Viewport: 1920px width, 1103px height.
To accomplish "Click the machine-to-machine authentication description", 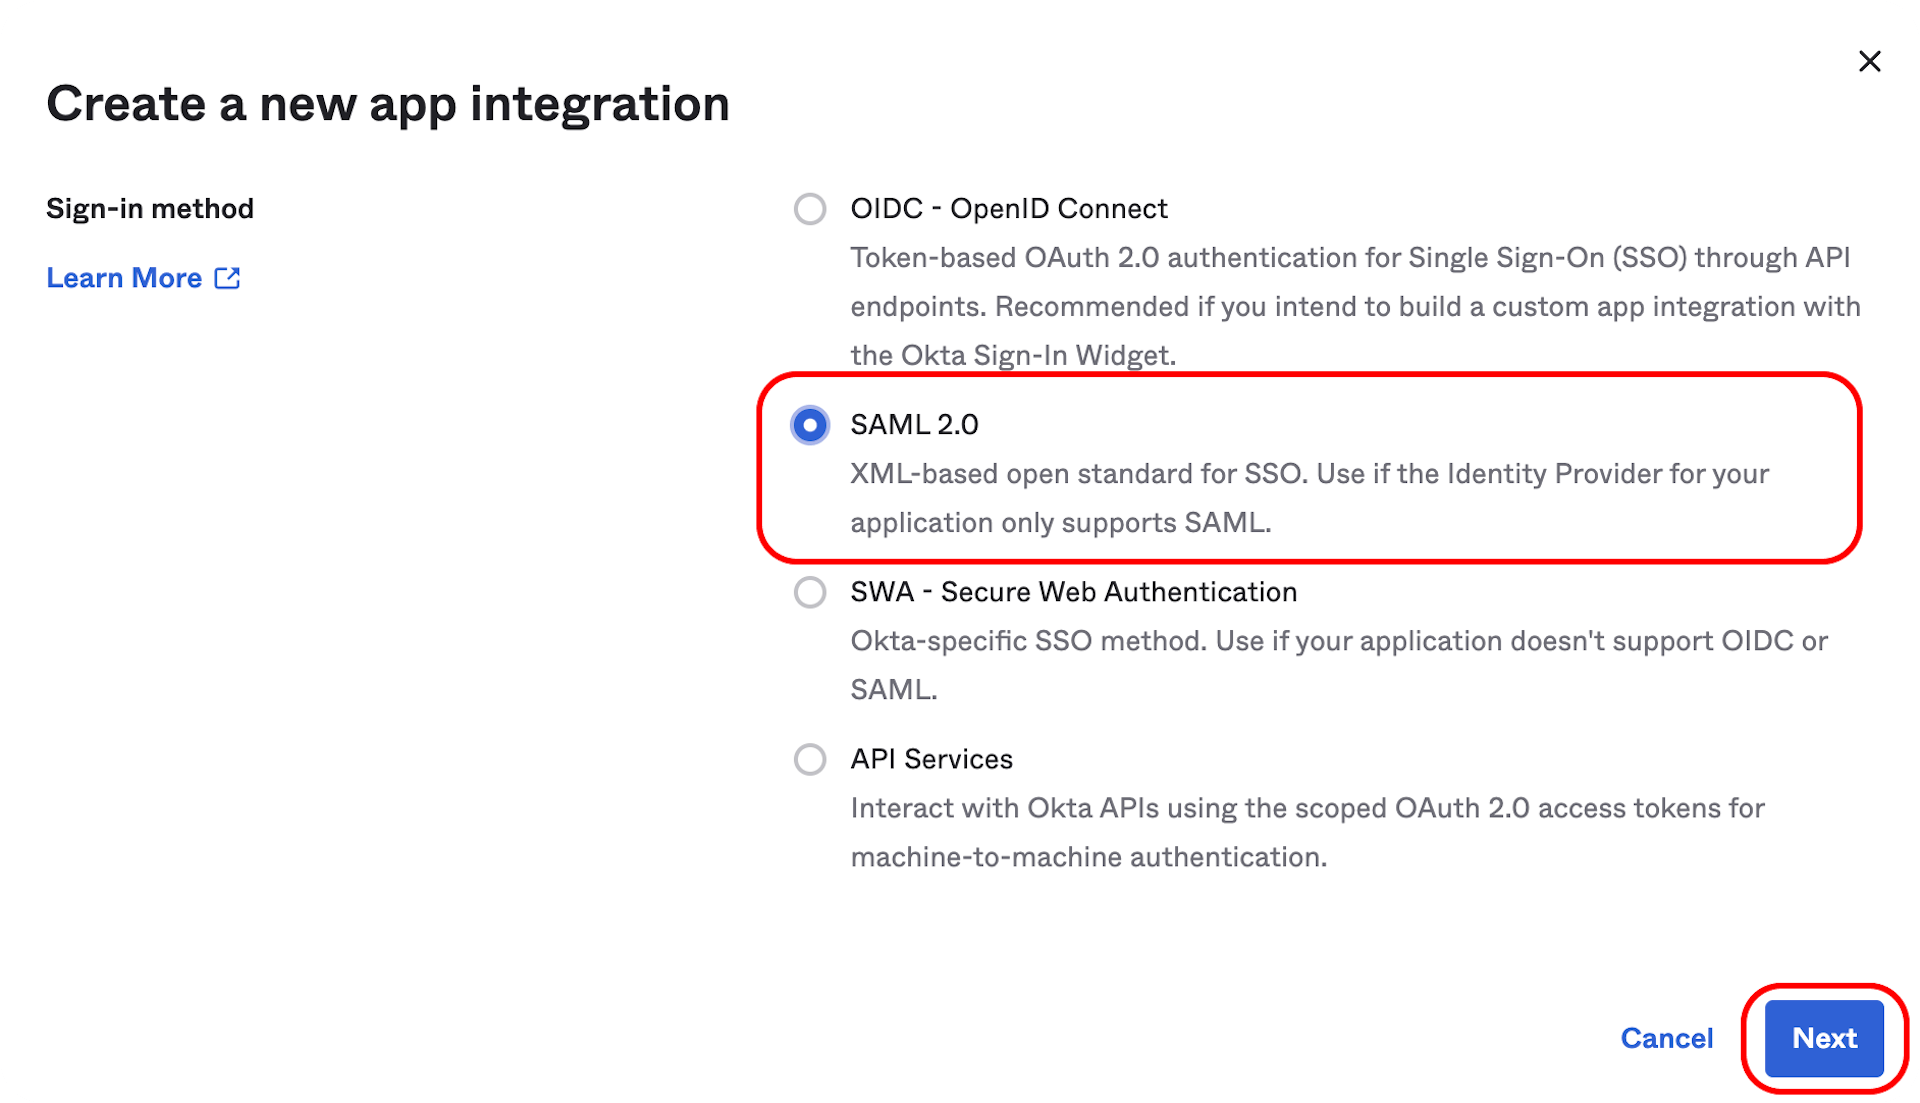I will (x=1090, y=856).
